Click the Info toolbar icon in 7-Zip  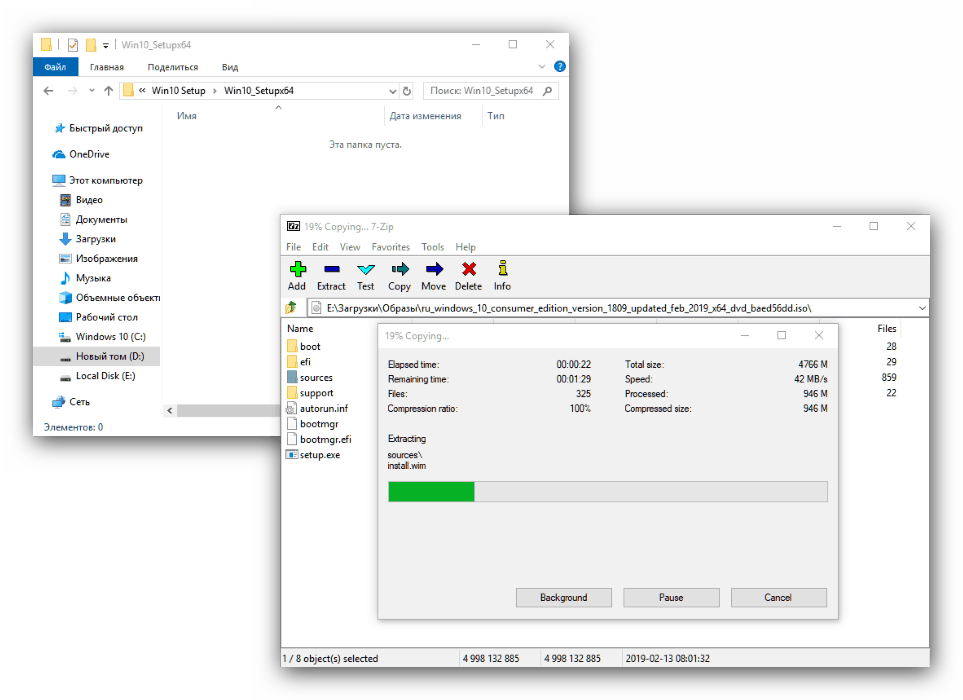[x=502, y=269]
